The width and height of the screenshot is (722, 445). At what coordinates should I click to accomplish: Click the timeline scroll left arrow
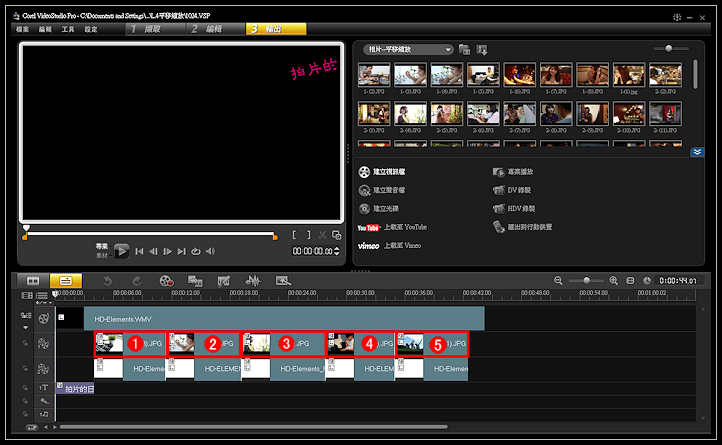(46, 427)
